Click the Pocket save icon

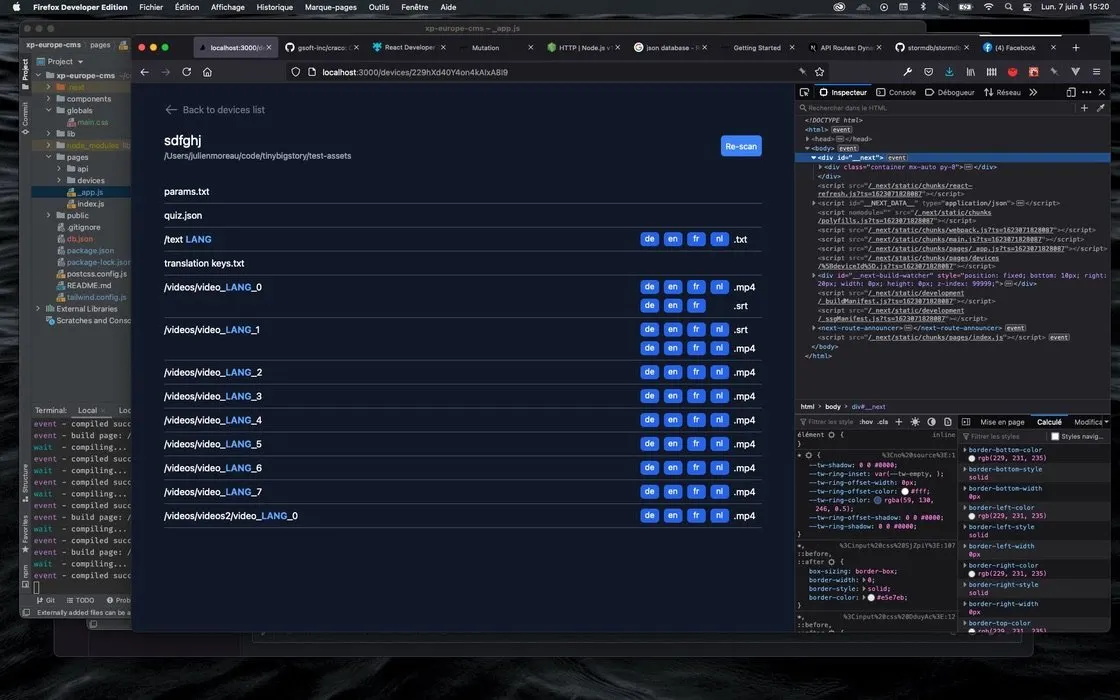929,72
